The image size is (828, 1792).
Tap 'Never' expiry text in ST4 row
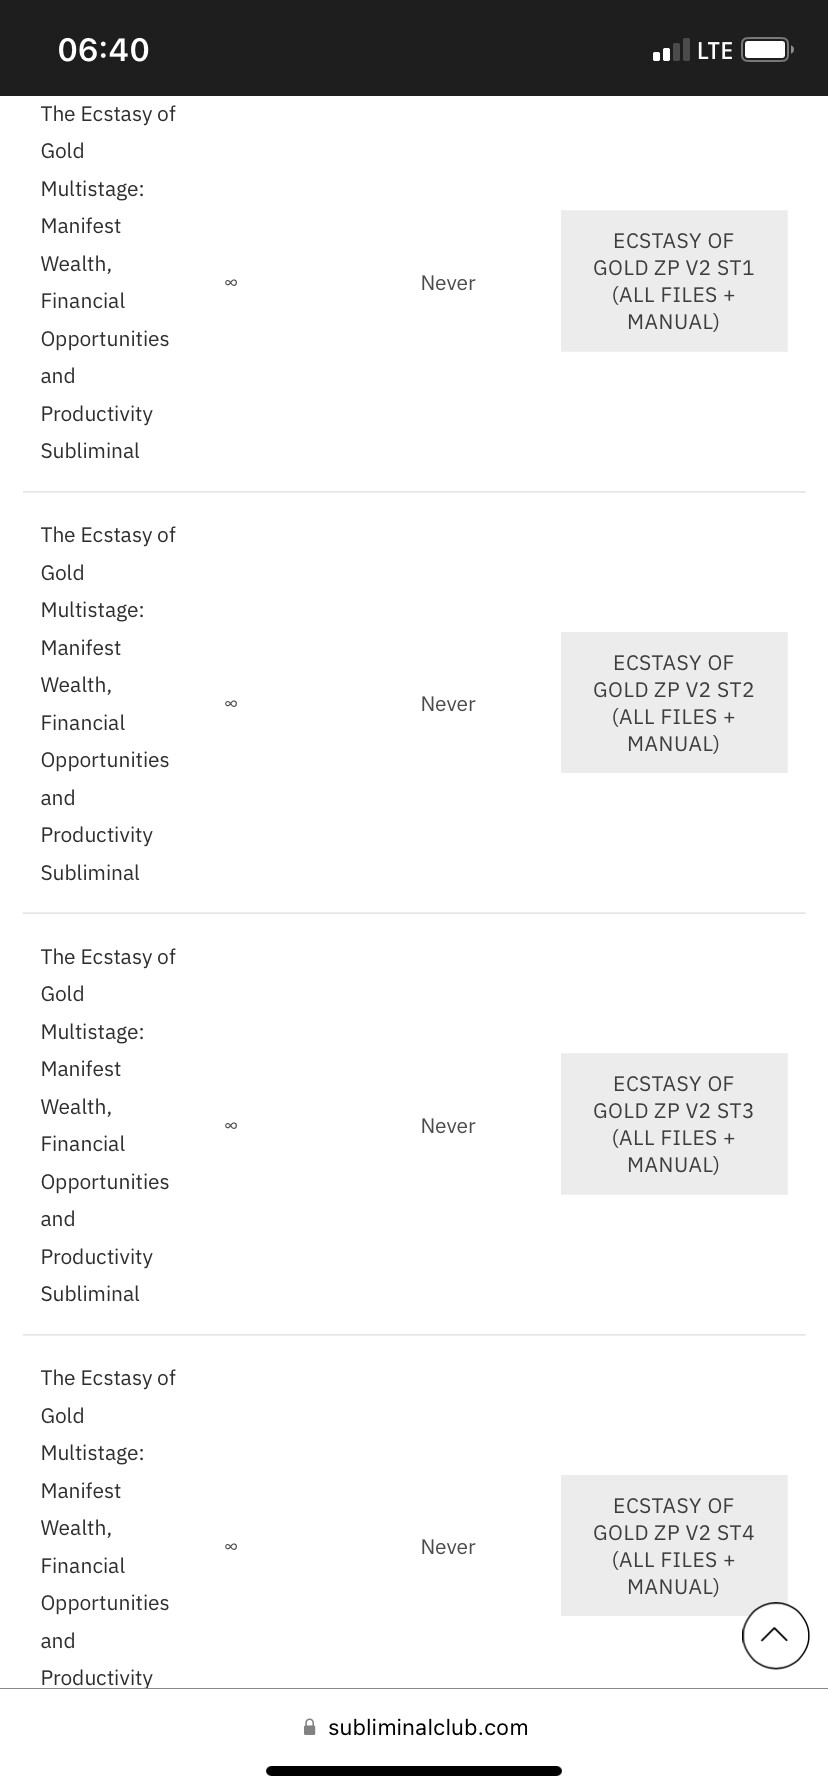pyautogui.click(x=448, y=1547)
